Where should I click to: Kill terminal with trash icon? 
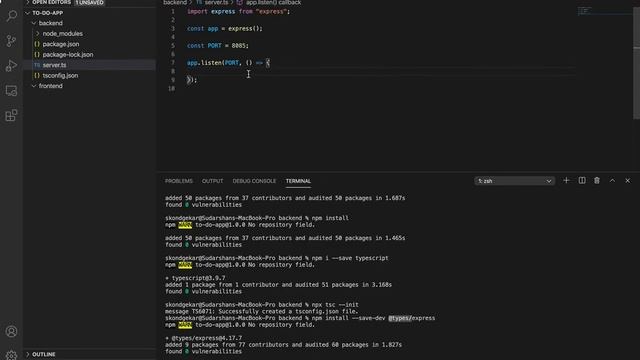(597, 180)
